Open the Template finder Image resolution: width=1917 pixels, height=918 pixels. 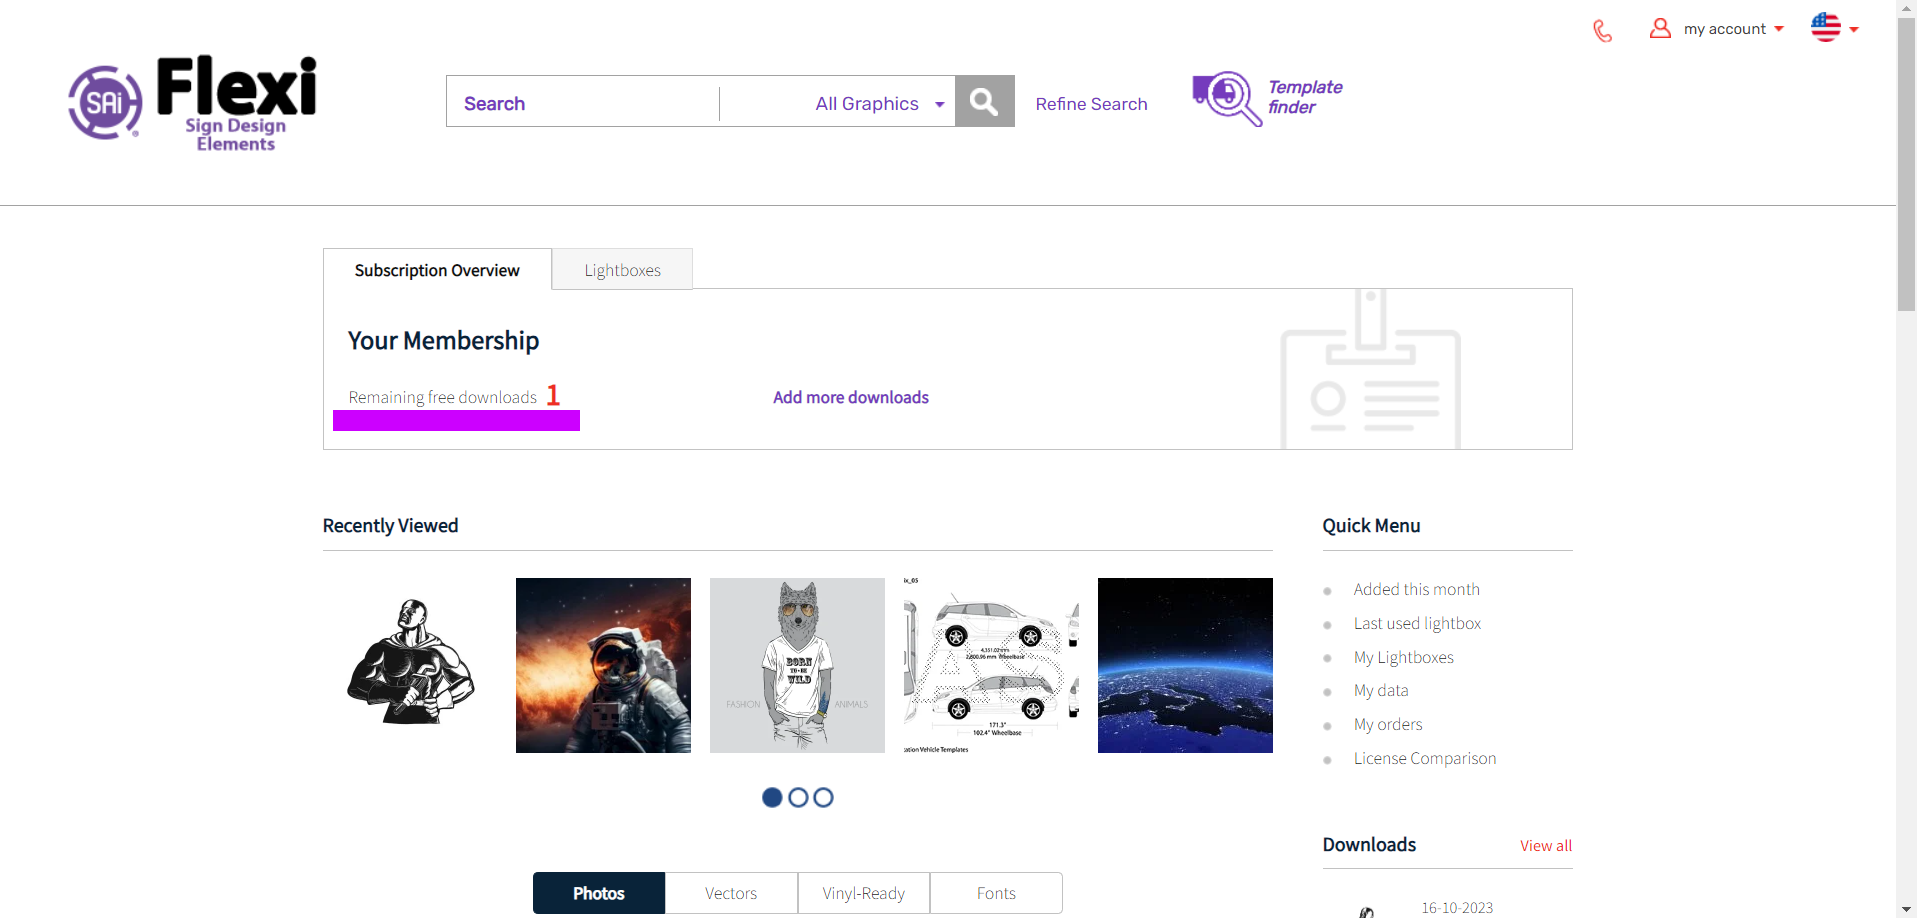[x=1266, y=99]
